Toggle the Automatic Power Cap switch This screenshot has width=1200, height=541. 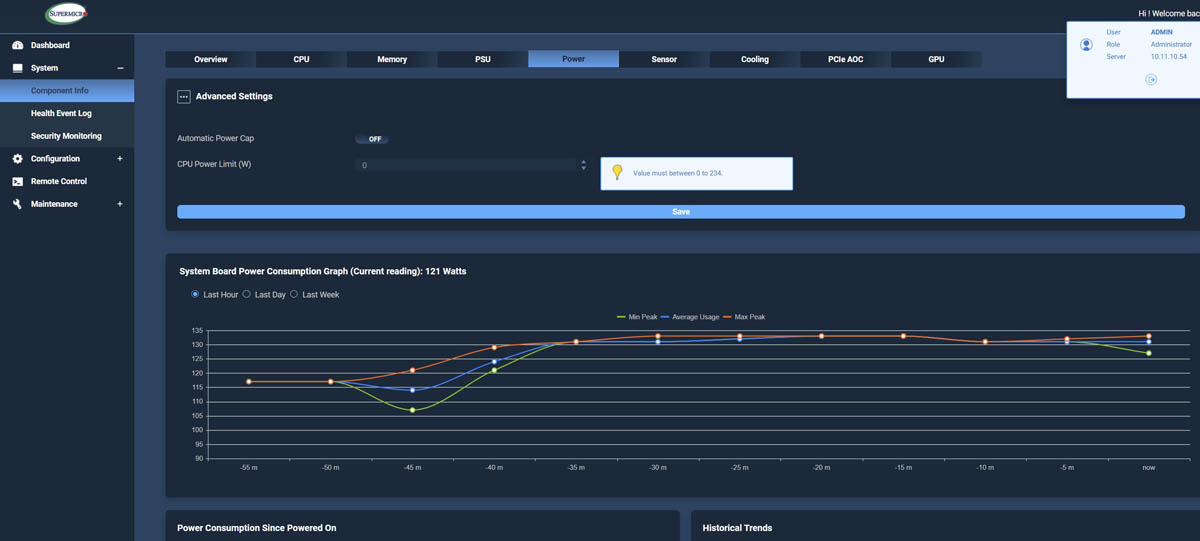pyautogui.click(x=372, y=139)
